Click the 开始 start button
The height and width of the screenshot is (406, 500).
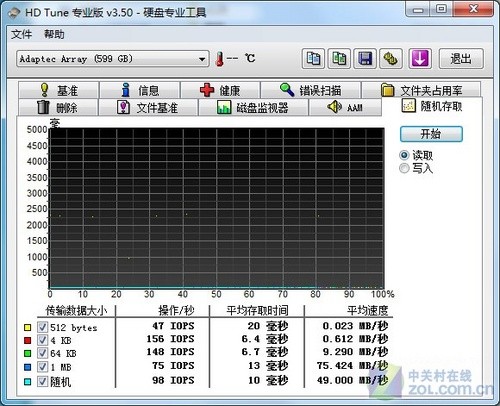(x=431, y=134)
